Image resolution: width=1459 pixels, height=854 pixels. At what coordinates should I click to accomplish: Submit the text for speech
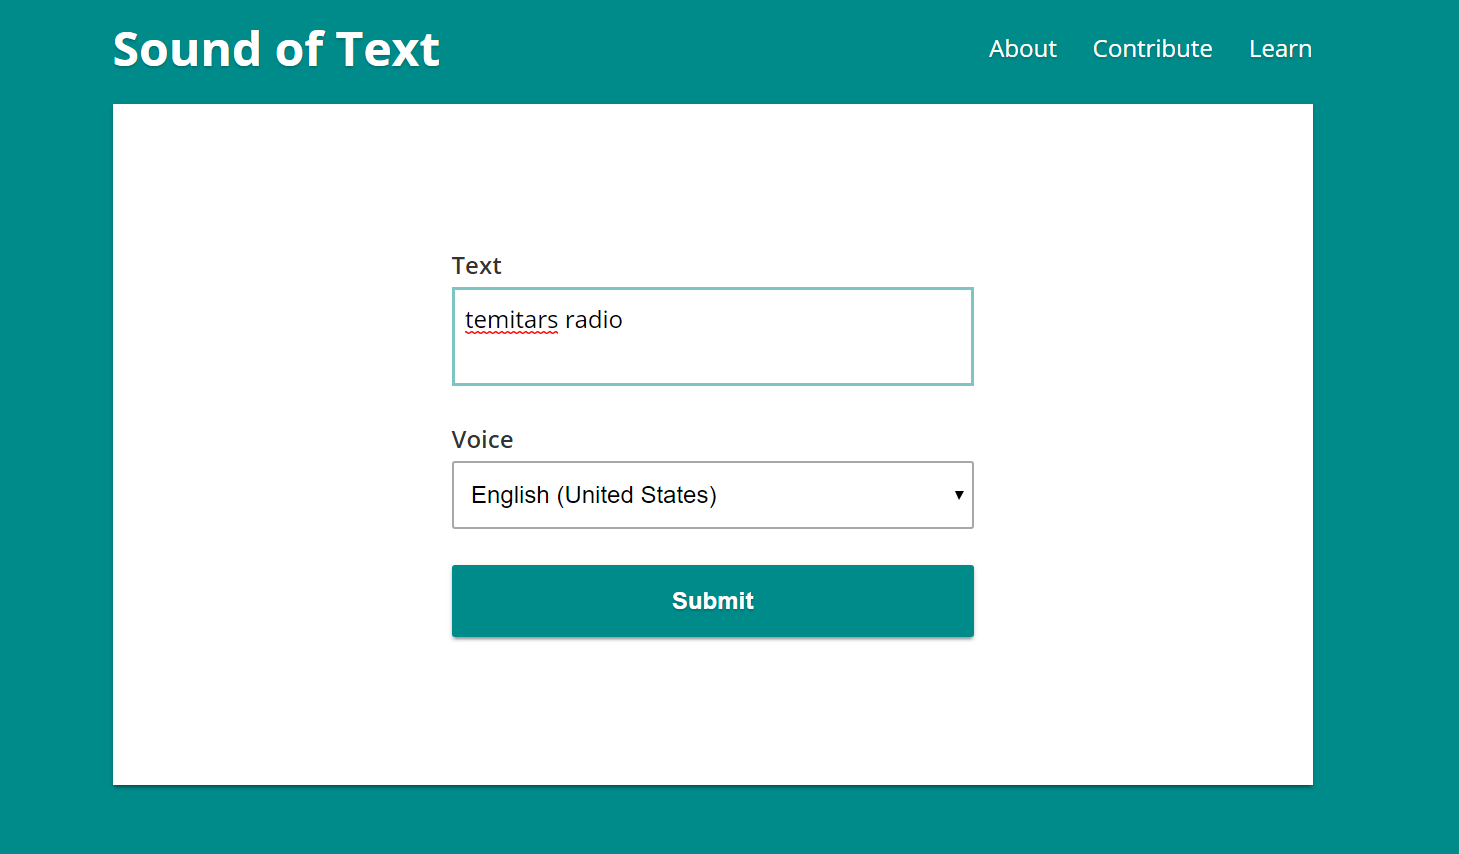pos(713,601)
